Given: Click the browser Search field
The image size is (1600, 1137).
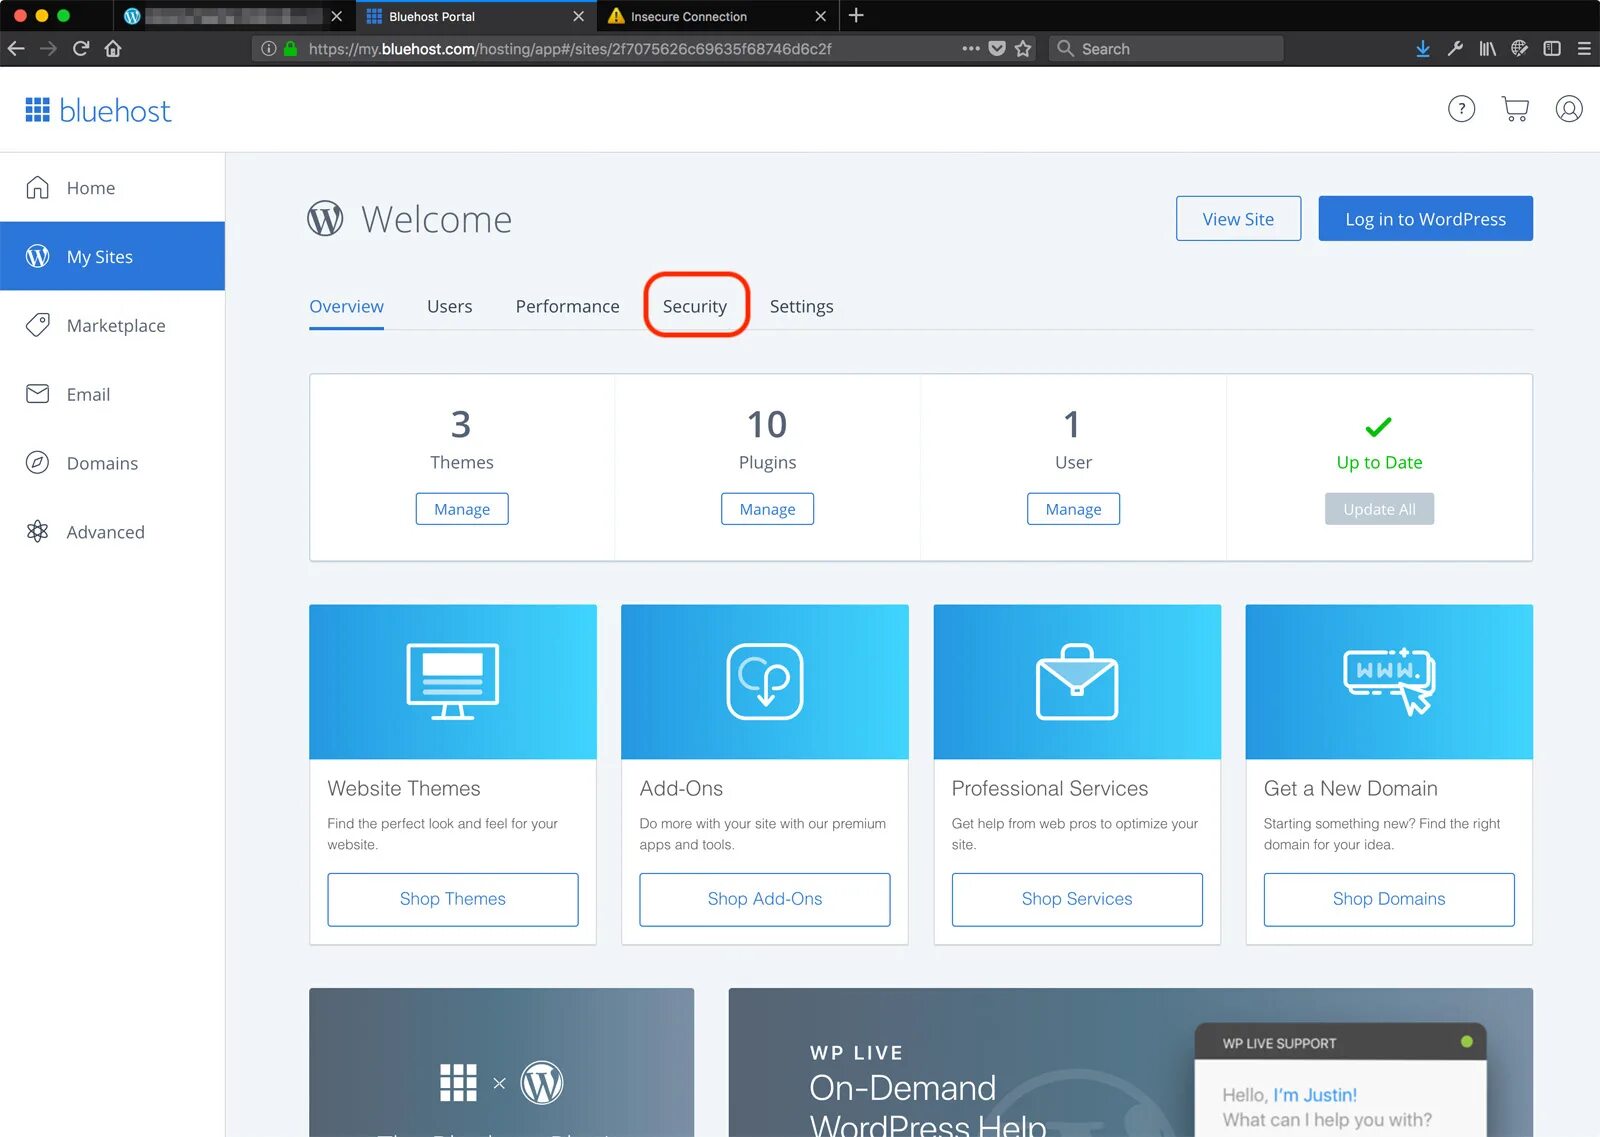Looking at the screenshot, I should click(x=1166, y=48).
